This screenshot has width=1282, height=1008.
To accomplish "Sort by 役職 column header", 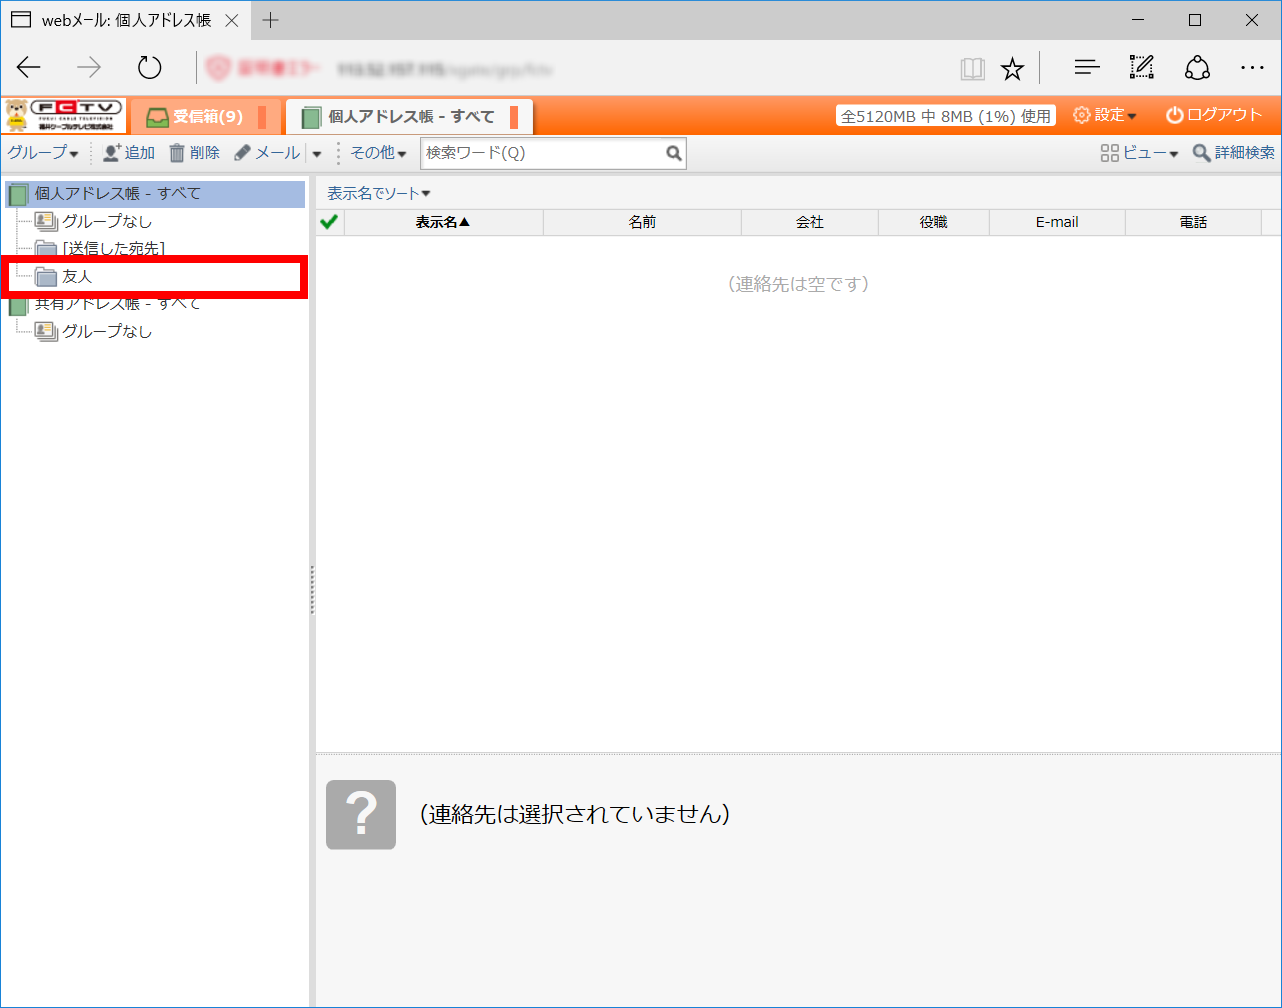I will pyautogui.click(x=934, y=222).
